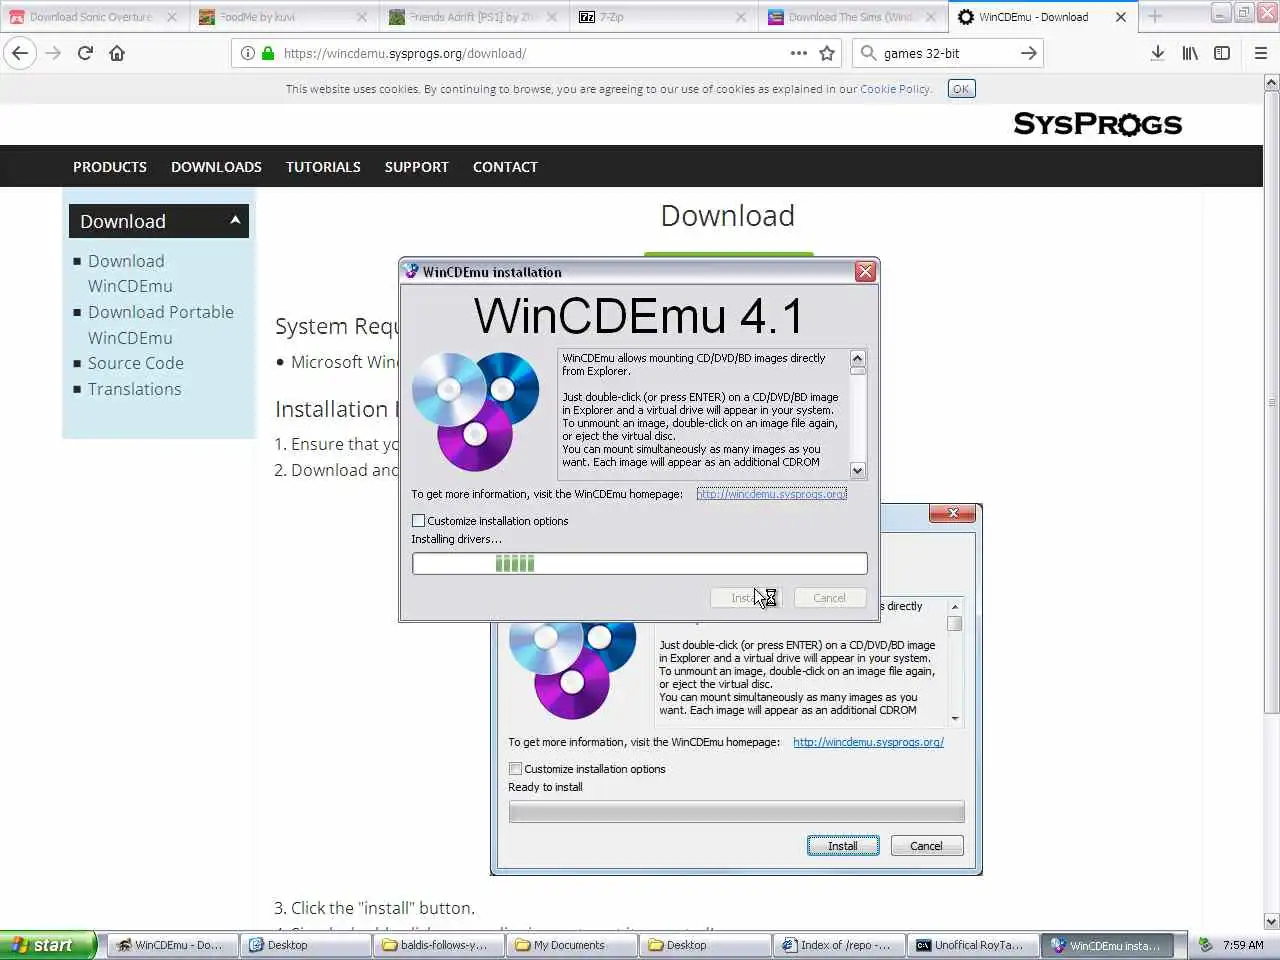
Task: Click Cancel in the tutorial screenshot
Action: (926, 846)
